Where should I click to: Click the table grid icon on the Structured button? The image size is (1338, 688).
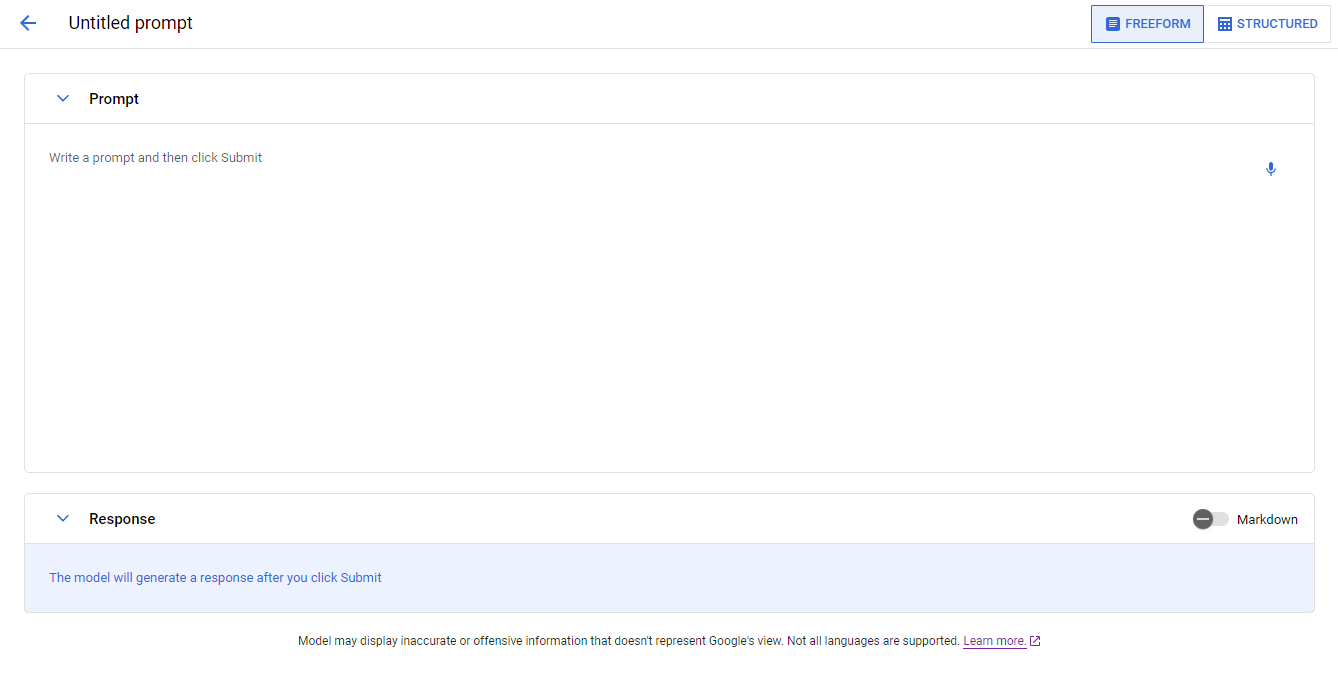(1224, 24)
